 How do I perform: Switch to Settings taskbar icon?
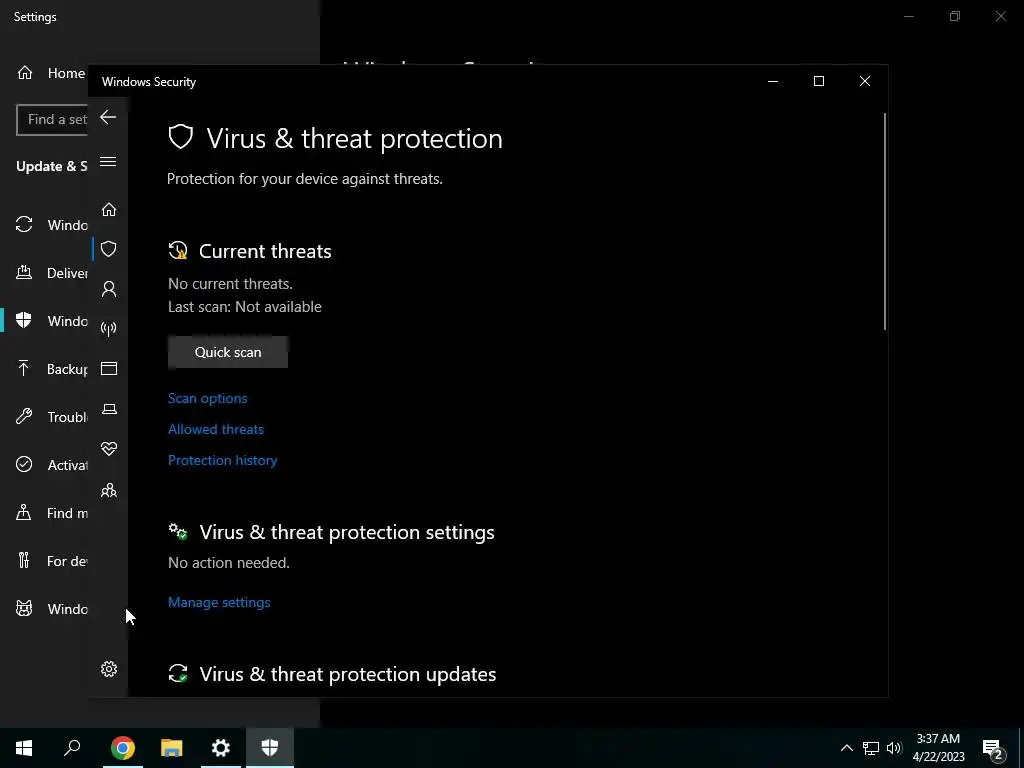pos(221,748)
